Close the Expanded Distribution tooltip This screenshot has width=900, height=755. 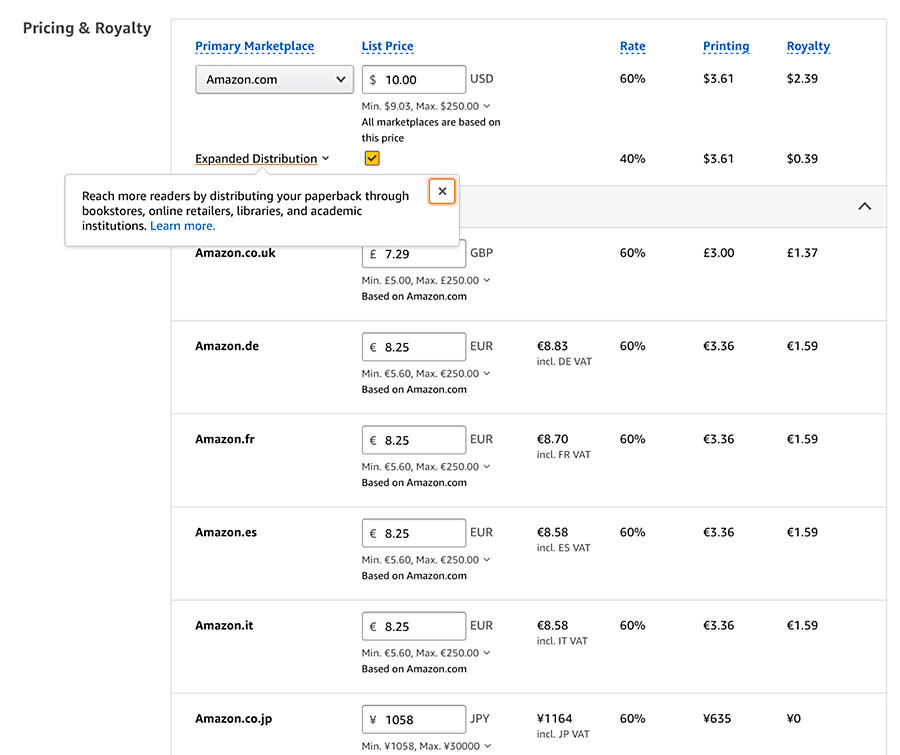click(x=442, y=191)
